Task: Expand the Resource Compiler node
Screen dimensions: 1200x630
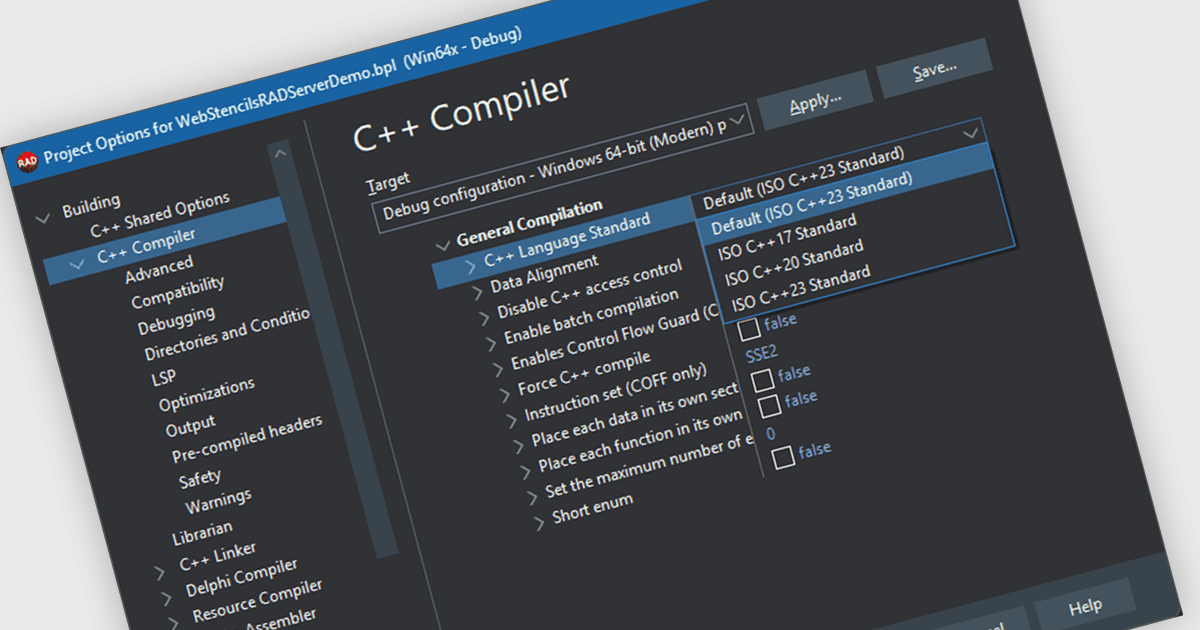Action: pyautogui.click(x=174, y=623)
